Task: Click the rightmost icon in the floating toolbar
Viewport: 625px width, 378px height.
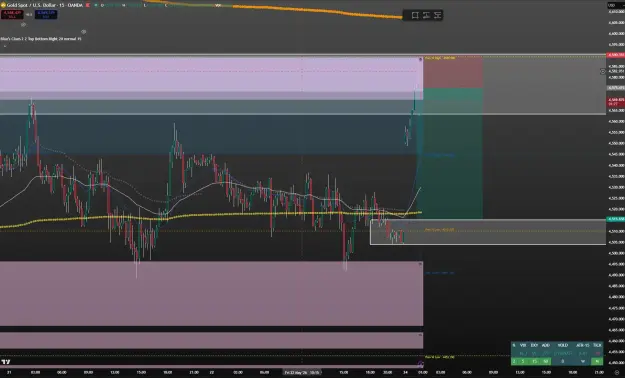Action: [x=437, y=15]
